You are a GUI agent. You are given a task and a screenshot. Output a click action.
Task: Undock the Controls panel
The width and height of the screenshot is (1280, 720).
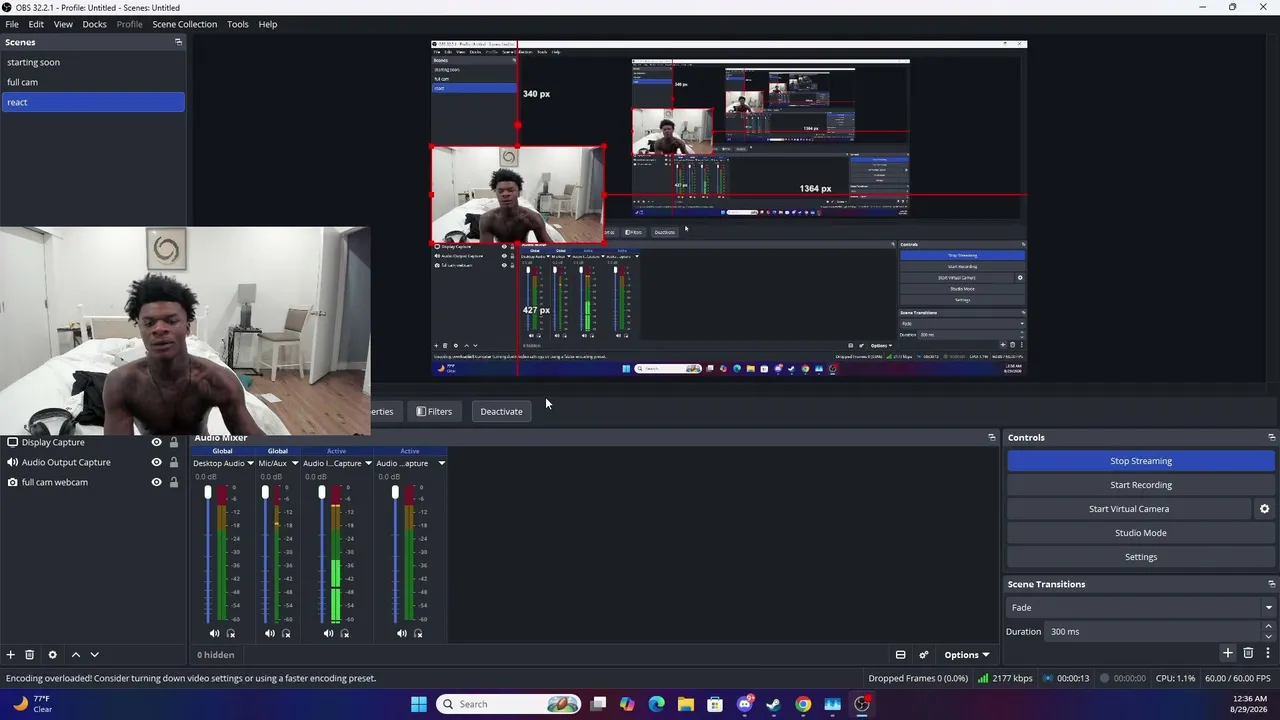click(1271, 437)
